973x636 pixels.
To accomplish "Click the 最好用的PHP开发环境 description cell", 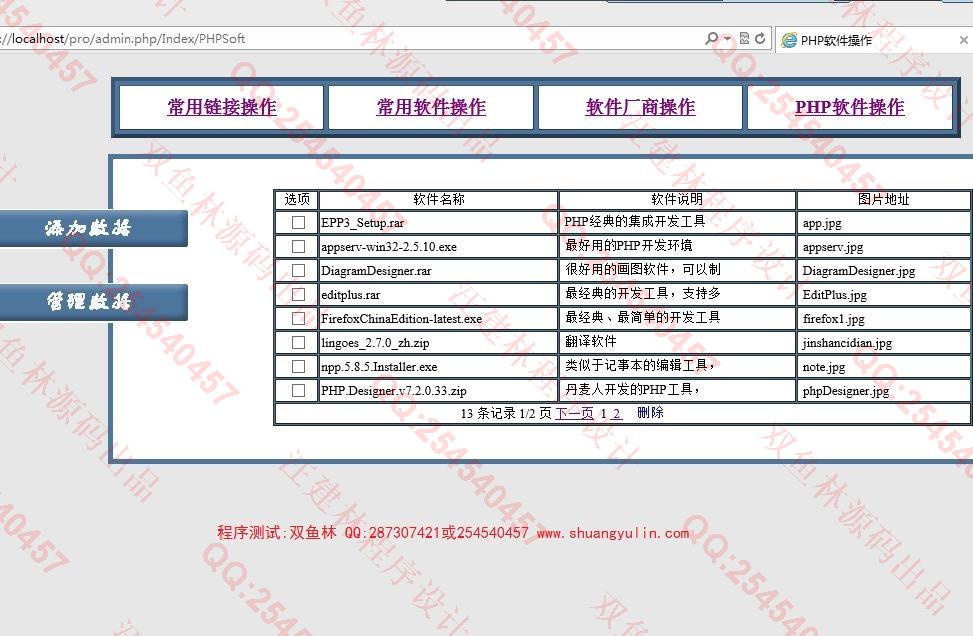I will [677, 246].
